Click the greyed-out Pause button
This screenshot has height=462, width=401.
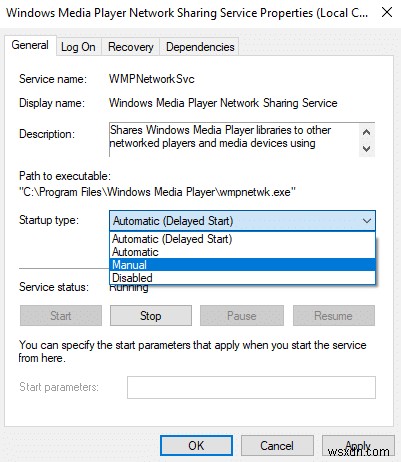(242, 316)
